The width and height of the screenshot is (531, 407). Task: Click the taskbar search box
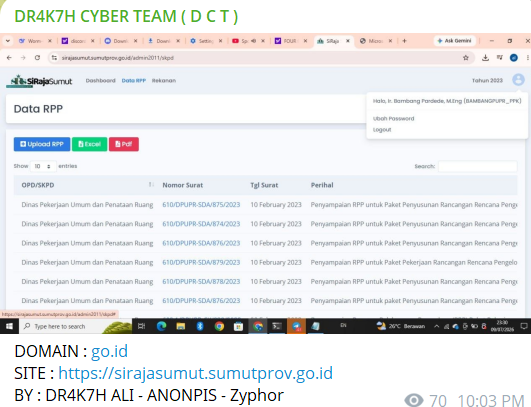tap(75, 326)
